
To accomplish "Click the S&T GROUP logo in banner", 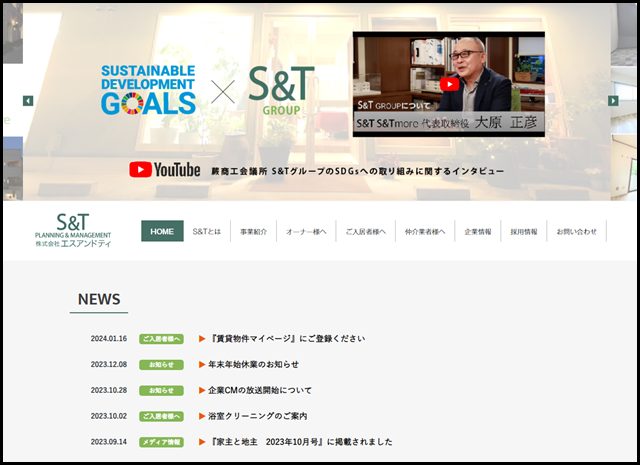I will [x=281, y=91].
